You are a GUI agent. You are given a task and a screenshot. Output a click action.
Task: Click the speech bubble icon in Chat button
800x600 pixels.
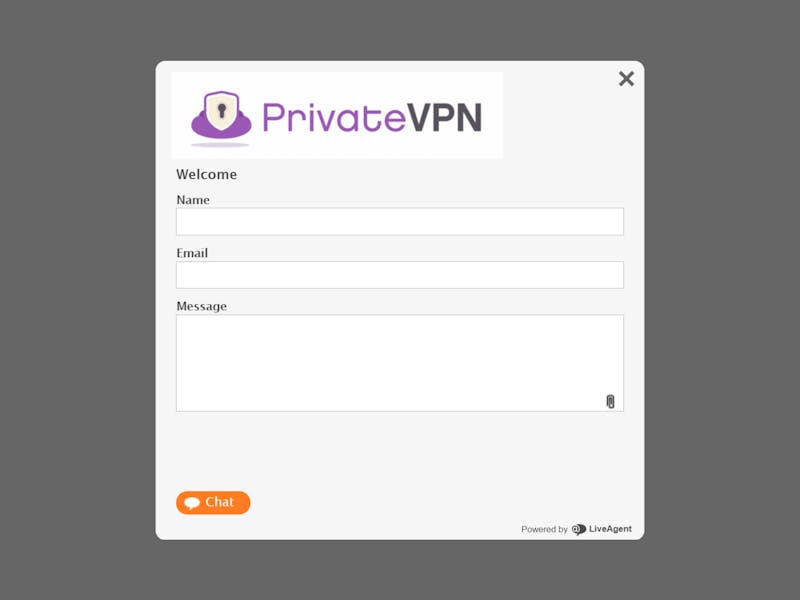(x=192, y=503)
